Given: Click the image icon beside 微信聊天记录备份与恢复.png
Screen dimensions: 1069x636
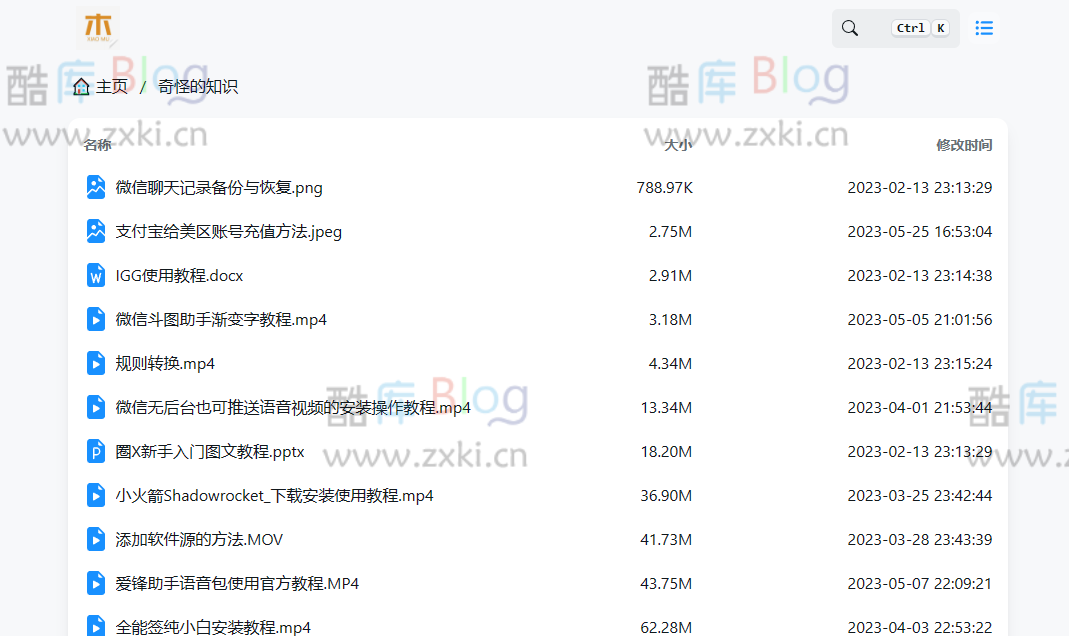Looking at the screenshot, I should tap(95, 186).
